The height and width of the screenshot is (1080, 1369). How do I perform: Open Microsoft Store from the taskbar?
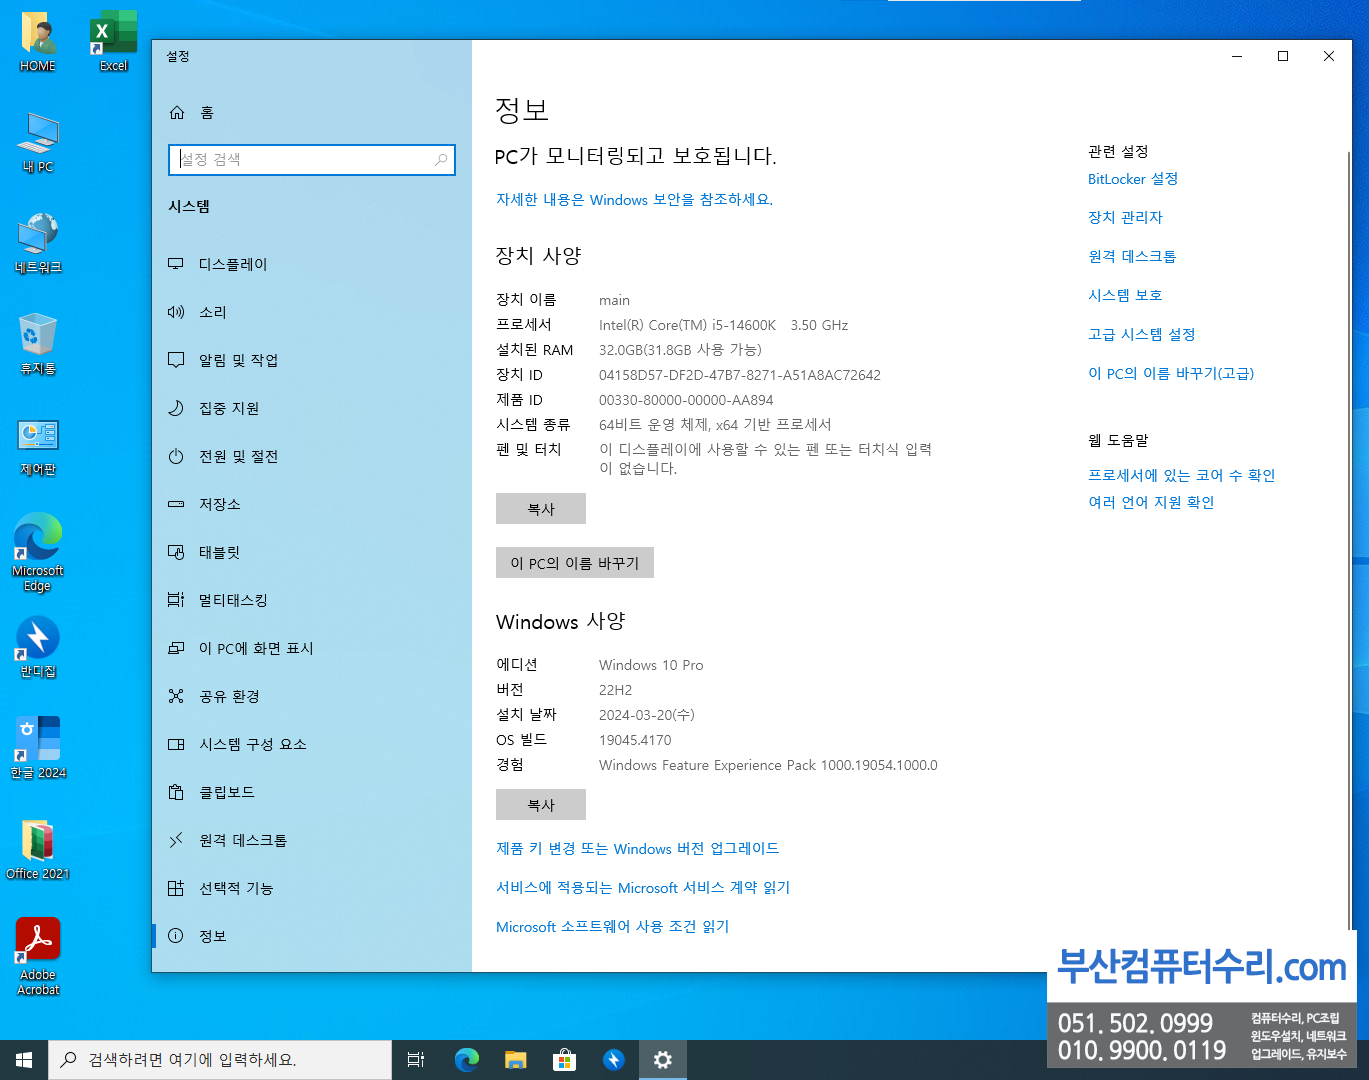coord(564,1060)
